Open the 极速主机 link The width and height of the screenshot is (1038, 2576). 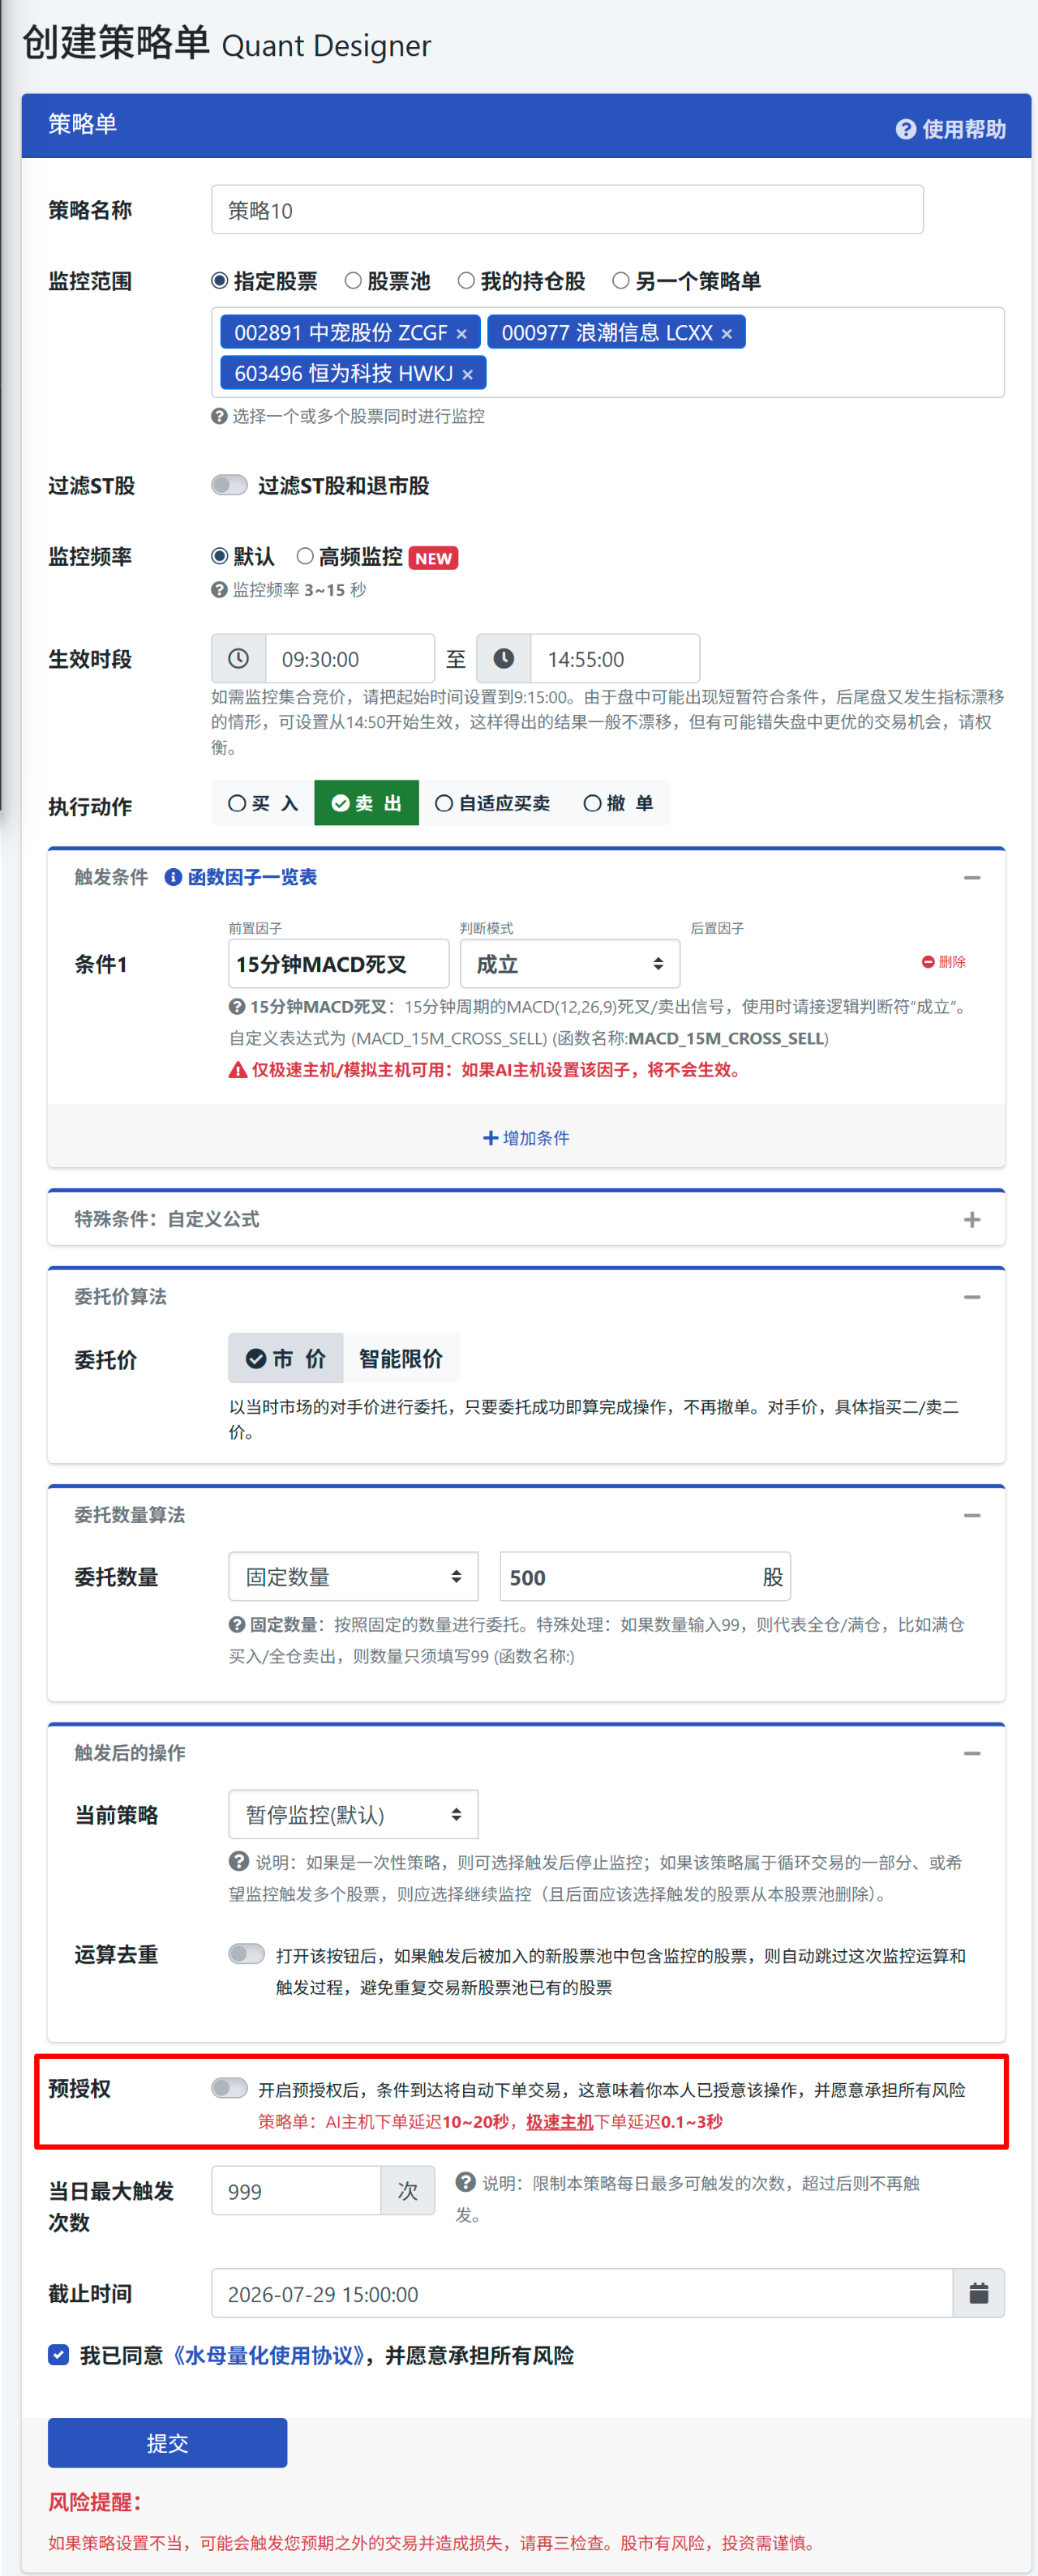560,2122
